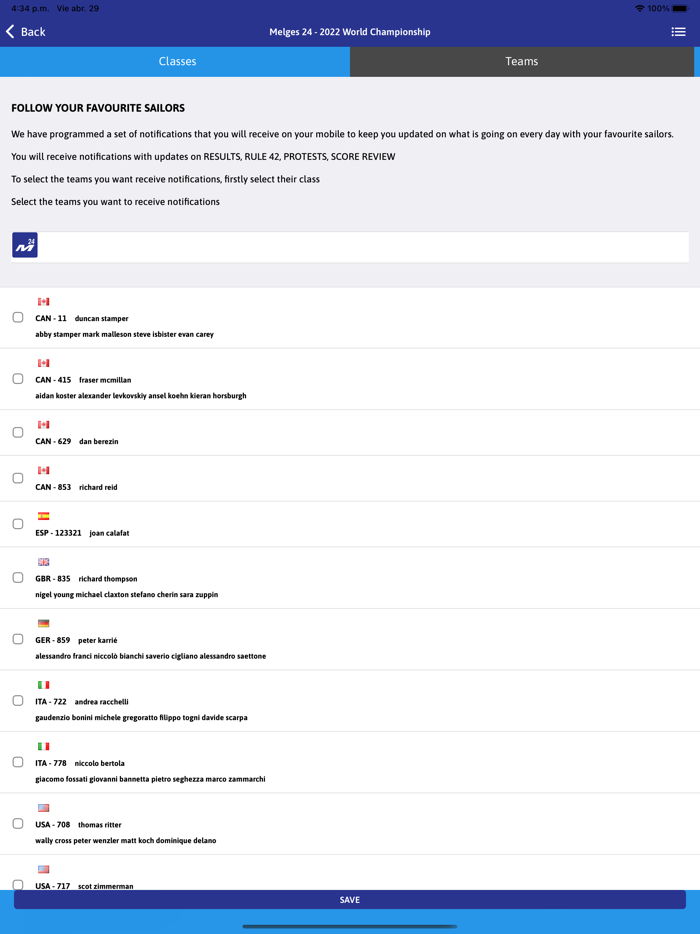Open the list menu icon
The width and height of the screenshot is (700, 934).
(x=678, y=32)
